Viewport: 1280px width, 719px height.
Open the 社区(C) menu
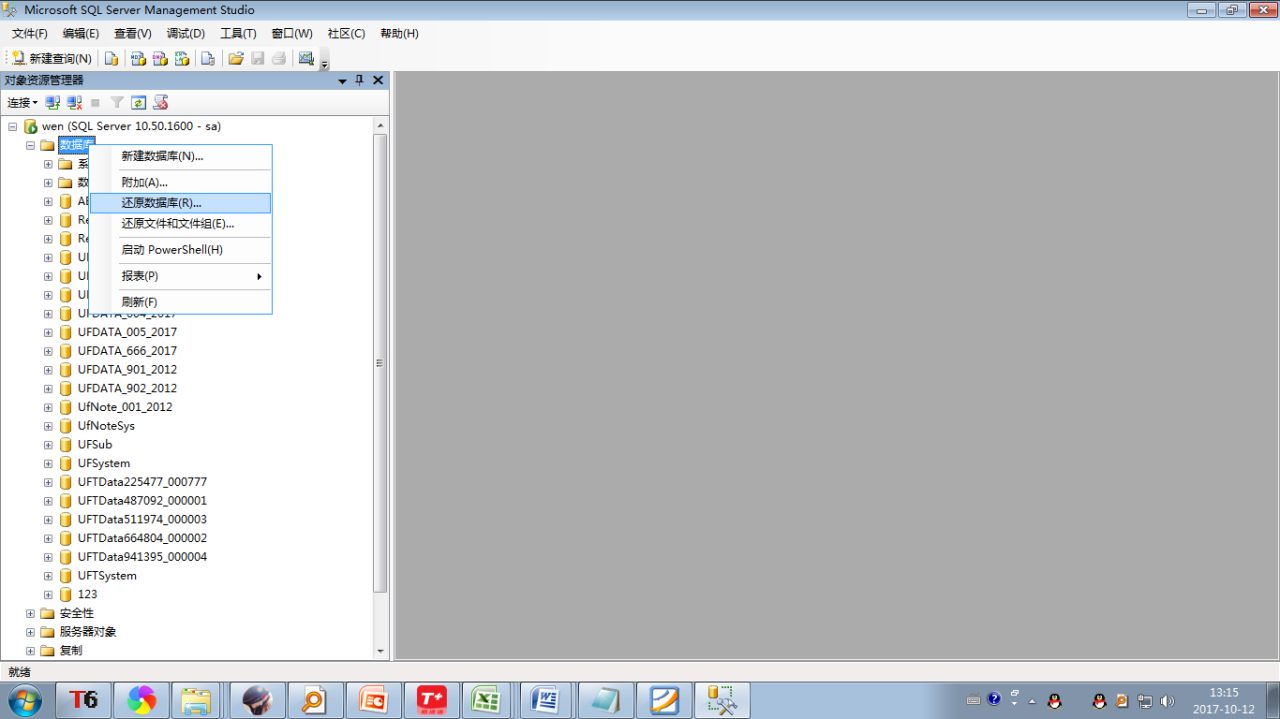[346, 33]
